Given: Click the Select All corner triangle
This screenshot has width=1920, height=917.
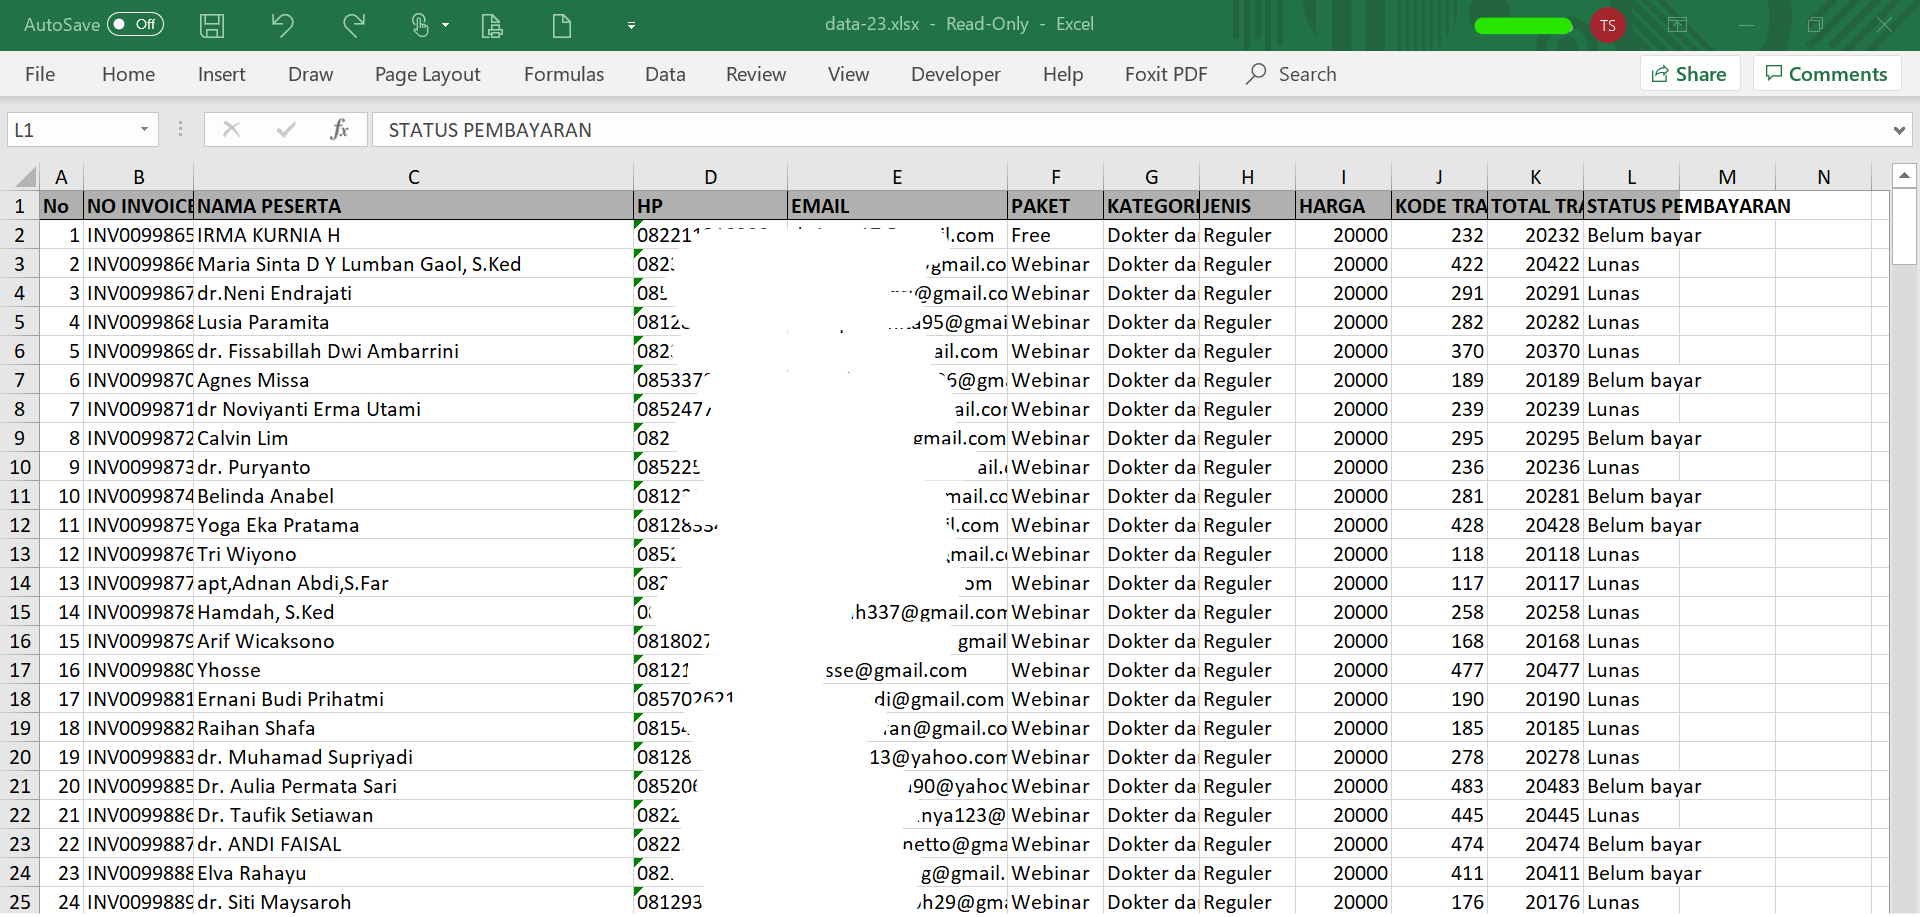Looking at the screenshot, I should pos(26,177).
